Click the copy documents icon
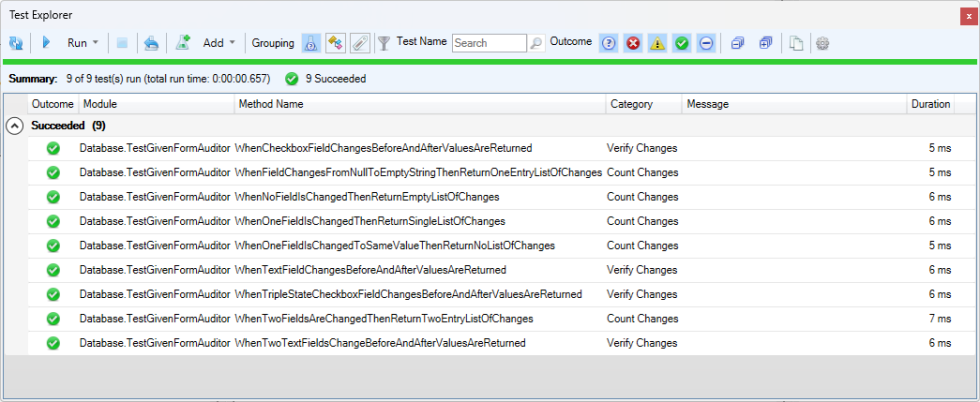 coord(796,43)
